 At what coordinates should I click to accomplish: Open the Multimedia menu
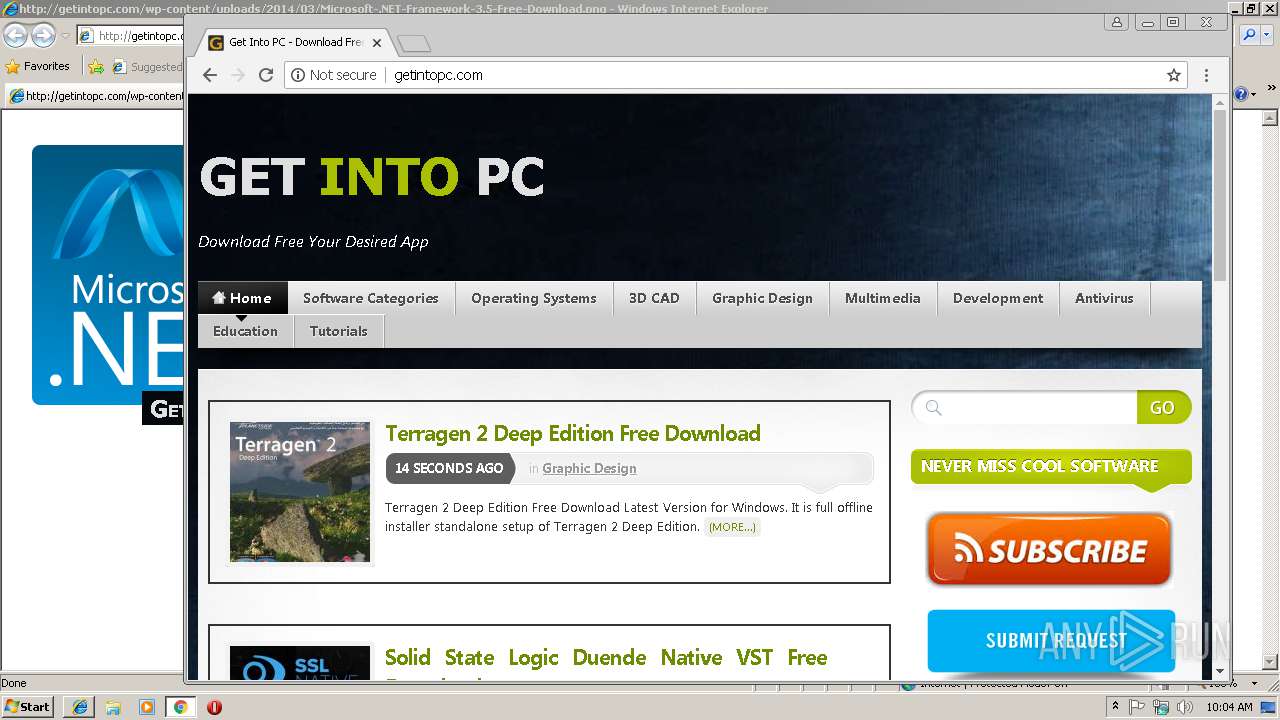tap(882, 298)
